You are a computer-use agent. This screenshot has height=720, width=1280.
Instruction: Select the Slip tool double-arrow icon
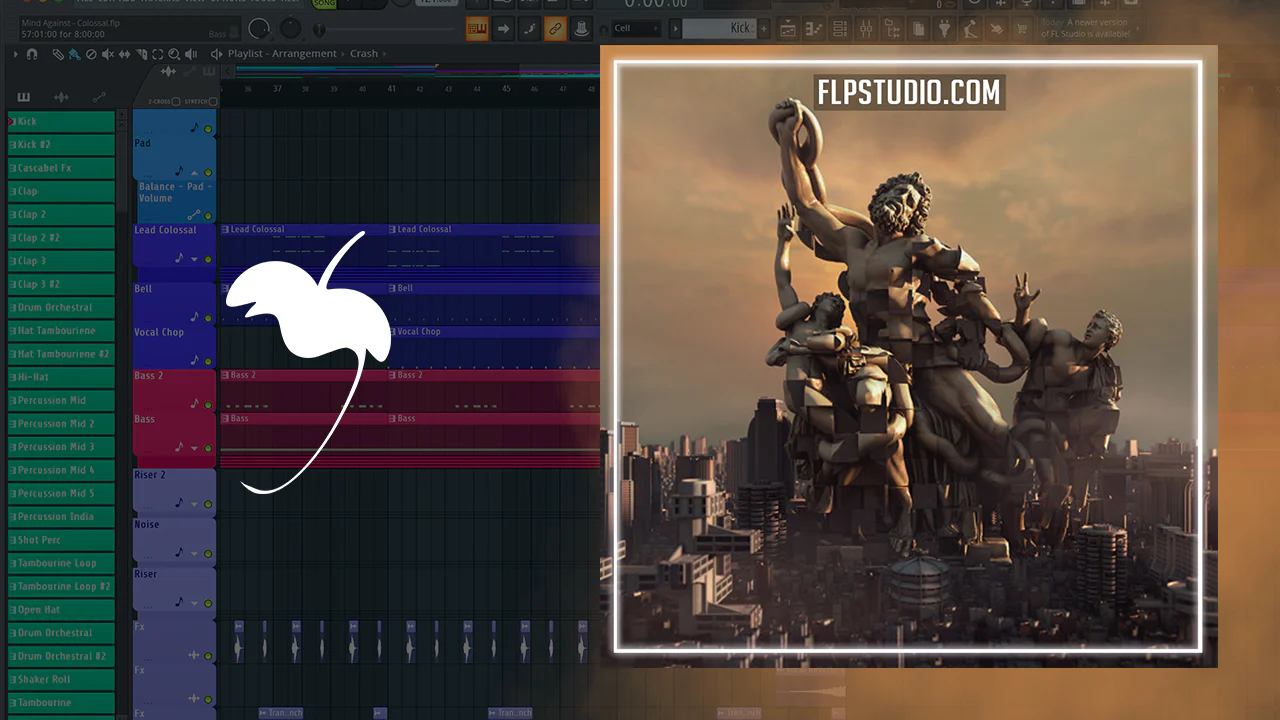tap(124, 54)
